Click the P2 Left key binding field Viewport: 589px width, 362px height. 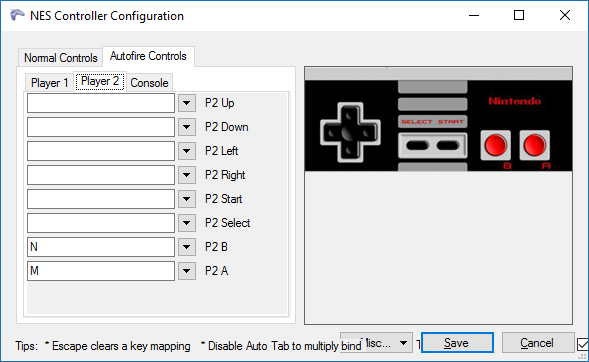tap(101, 151)
